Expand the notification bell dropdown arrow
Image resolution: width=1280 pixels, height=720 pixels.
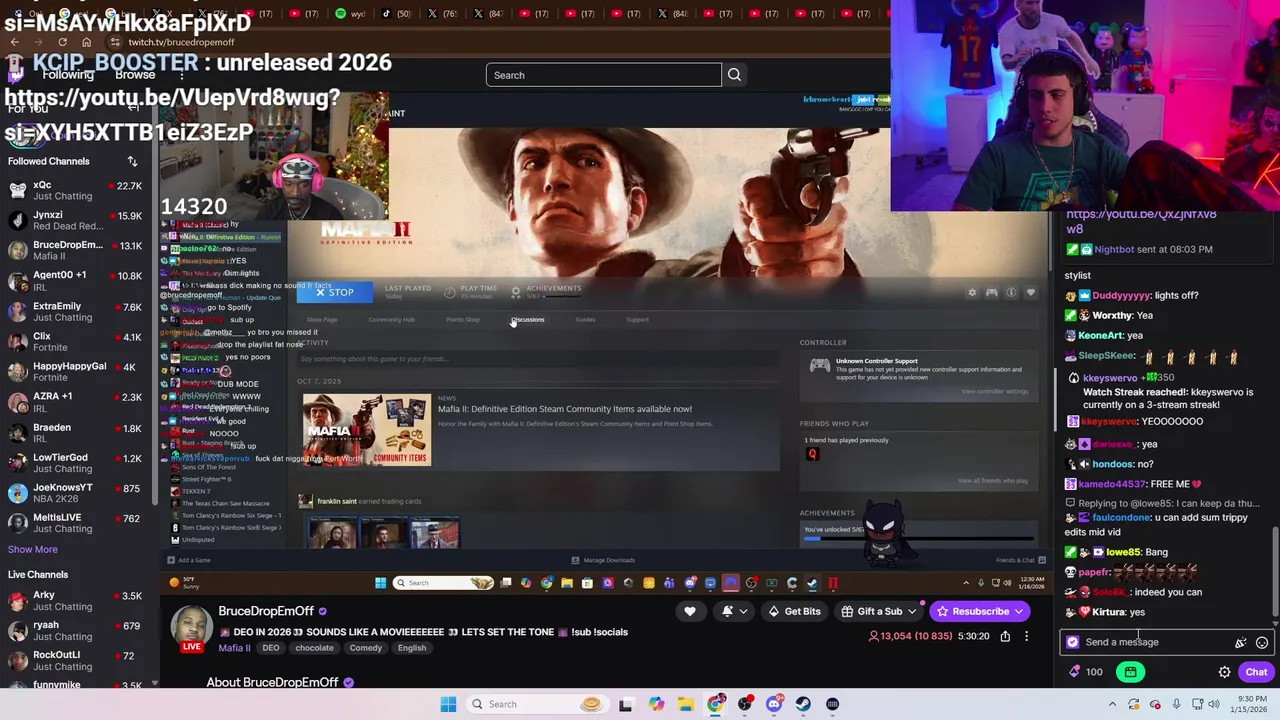pos(743,611)
